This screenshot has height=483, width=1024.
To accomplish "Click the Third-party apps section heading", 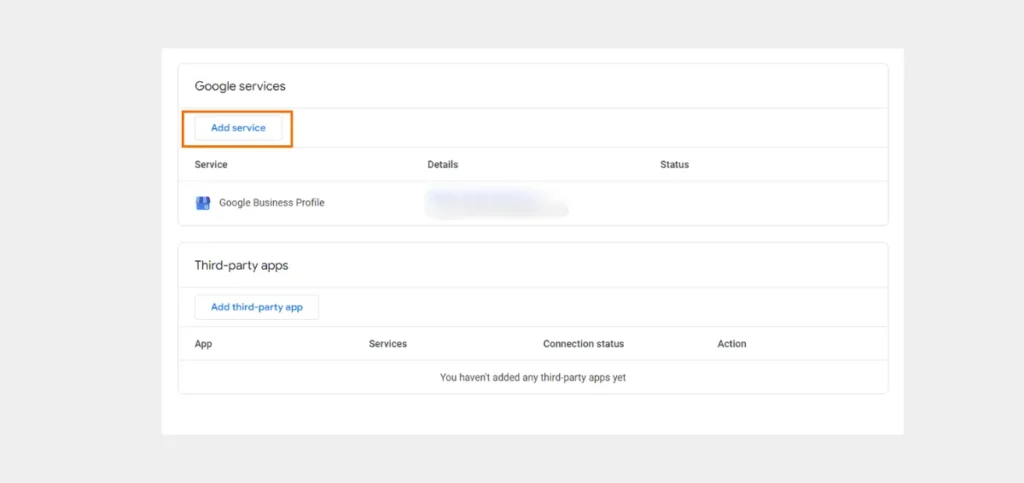I will click(x=242, y=266).
